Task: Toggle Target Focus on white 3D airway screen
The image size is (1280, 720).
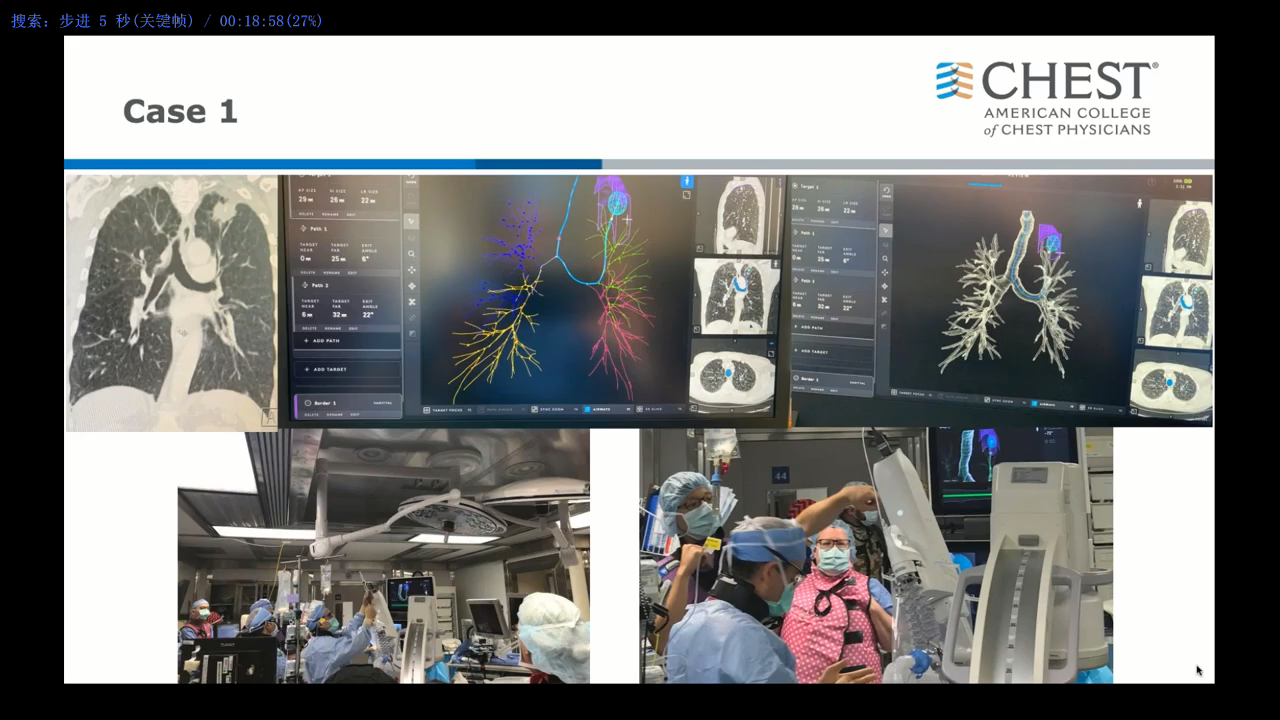Action: [x=912, y=393]
